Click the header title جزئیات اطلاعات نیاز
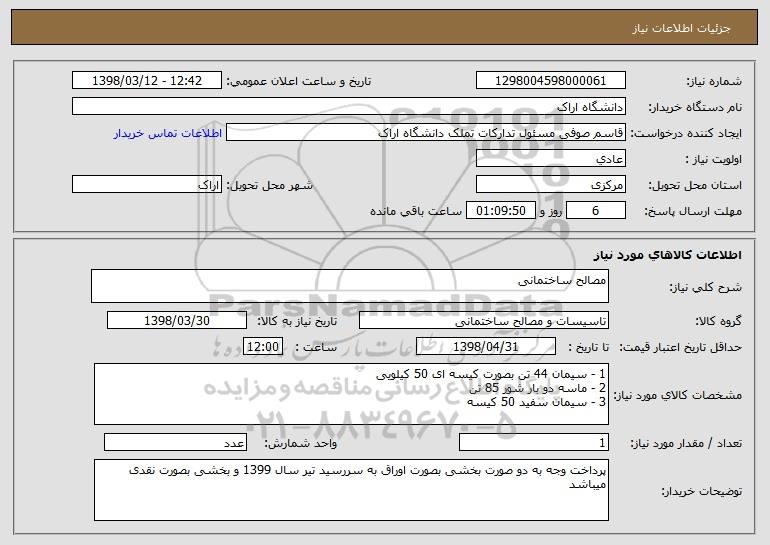The width and height of the screenshot is (770, 545). pyautogui.click(x=681, y=28)
